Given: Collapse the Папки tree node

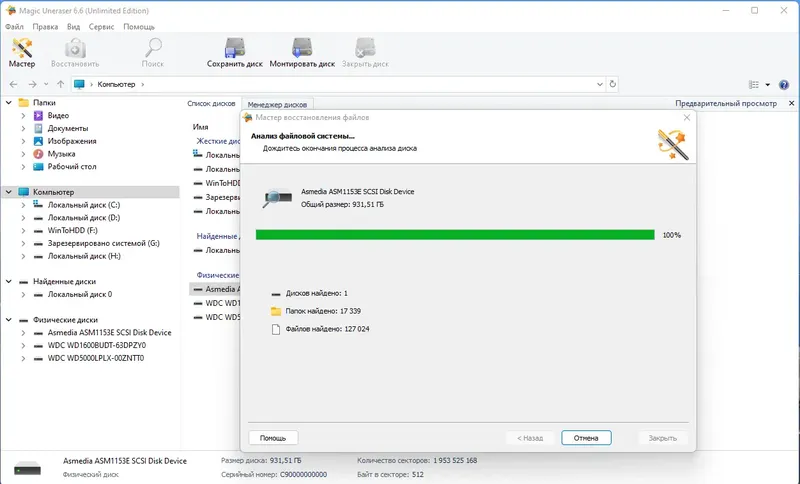Looking at the screenshot, I should (x=9, y=103).
